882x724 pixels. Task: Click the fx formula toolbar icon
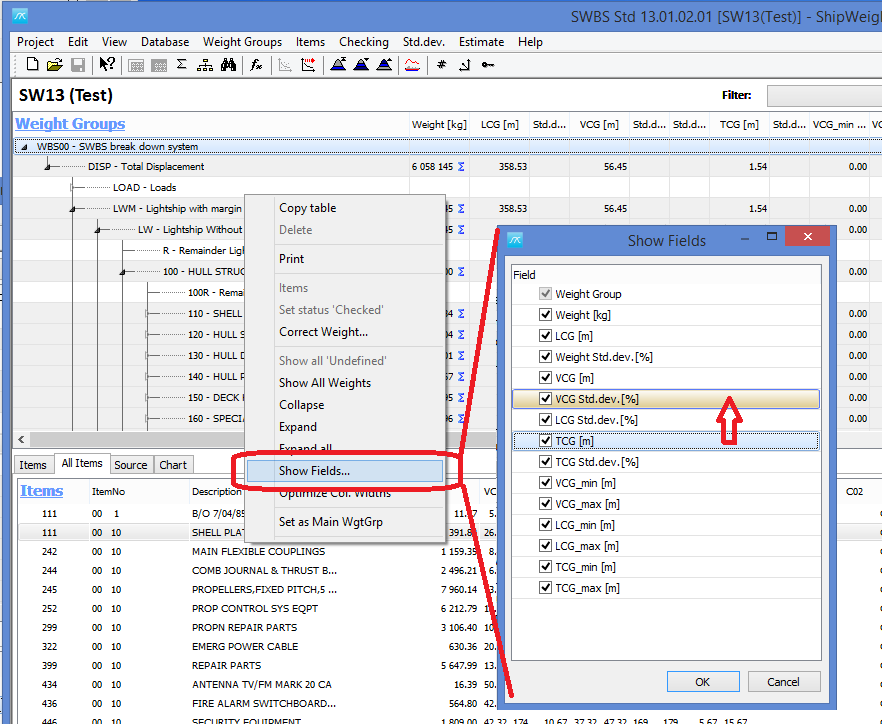pyautogui.click(x=256, y=65)
